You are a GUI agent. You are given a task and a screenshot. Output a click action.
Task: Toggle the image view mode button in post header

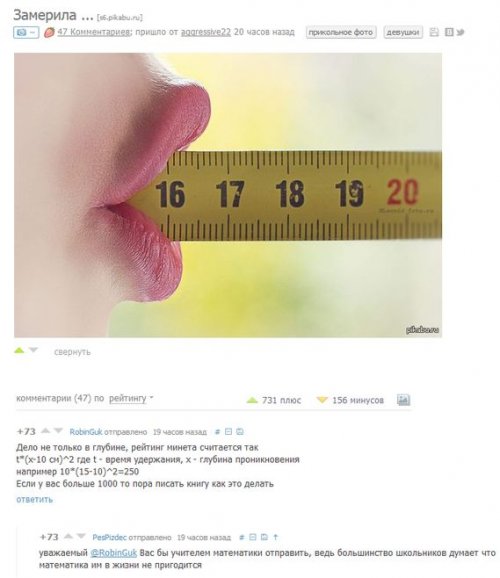[26, 32]
